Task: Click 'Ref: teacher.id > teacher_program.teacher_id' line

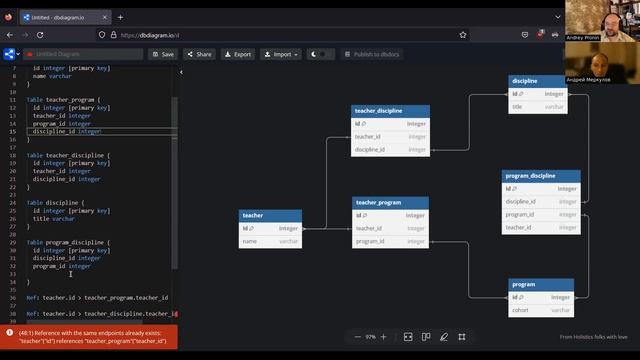Action: tap(97, 298)
